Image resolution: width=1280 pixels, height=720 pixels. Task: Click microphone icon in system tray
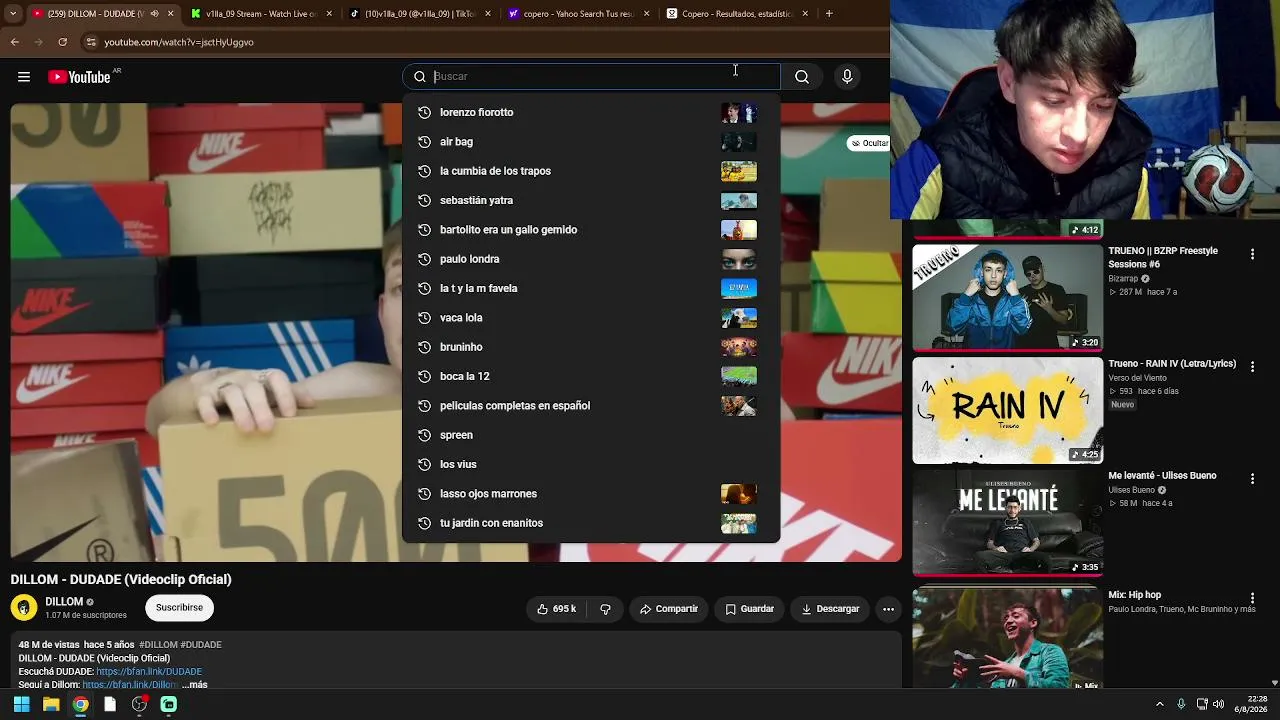point(1181,704)
